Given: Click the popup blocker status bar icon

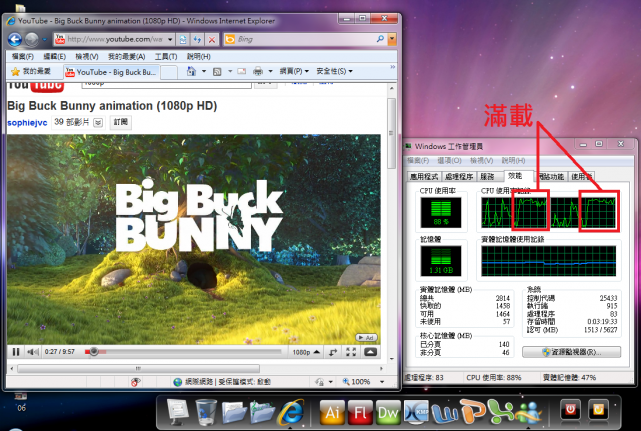Looking at the screenshot, I should point(135,382).
